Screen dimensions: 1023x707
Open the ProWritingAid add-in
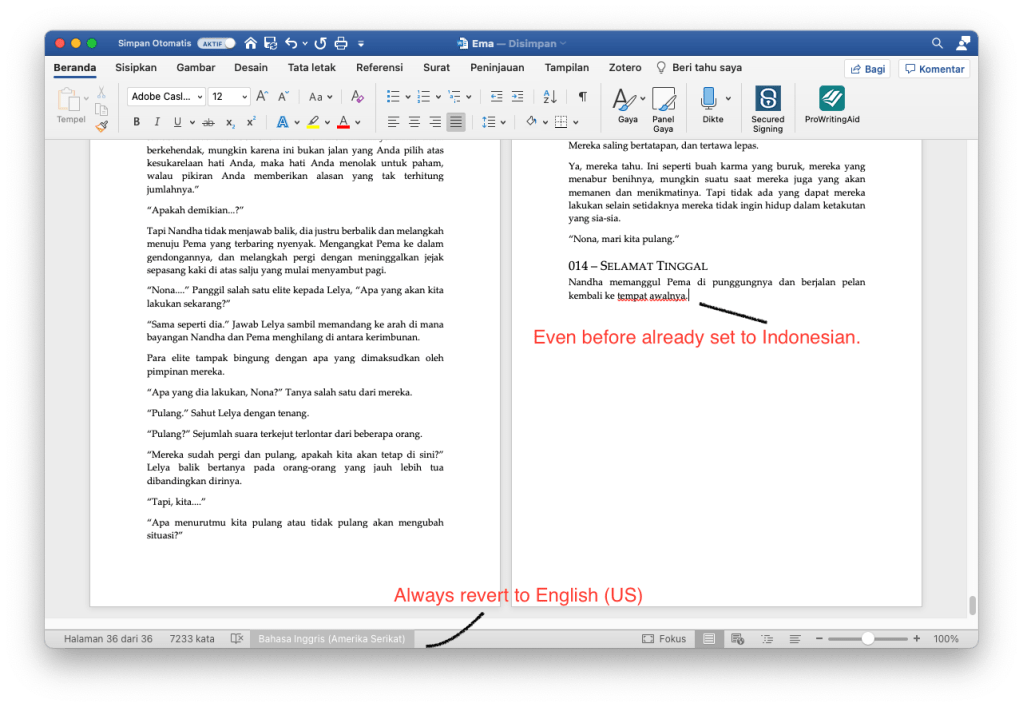831,103
